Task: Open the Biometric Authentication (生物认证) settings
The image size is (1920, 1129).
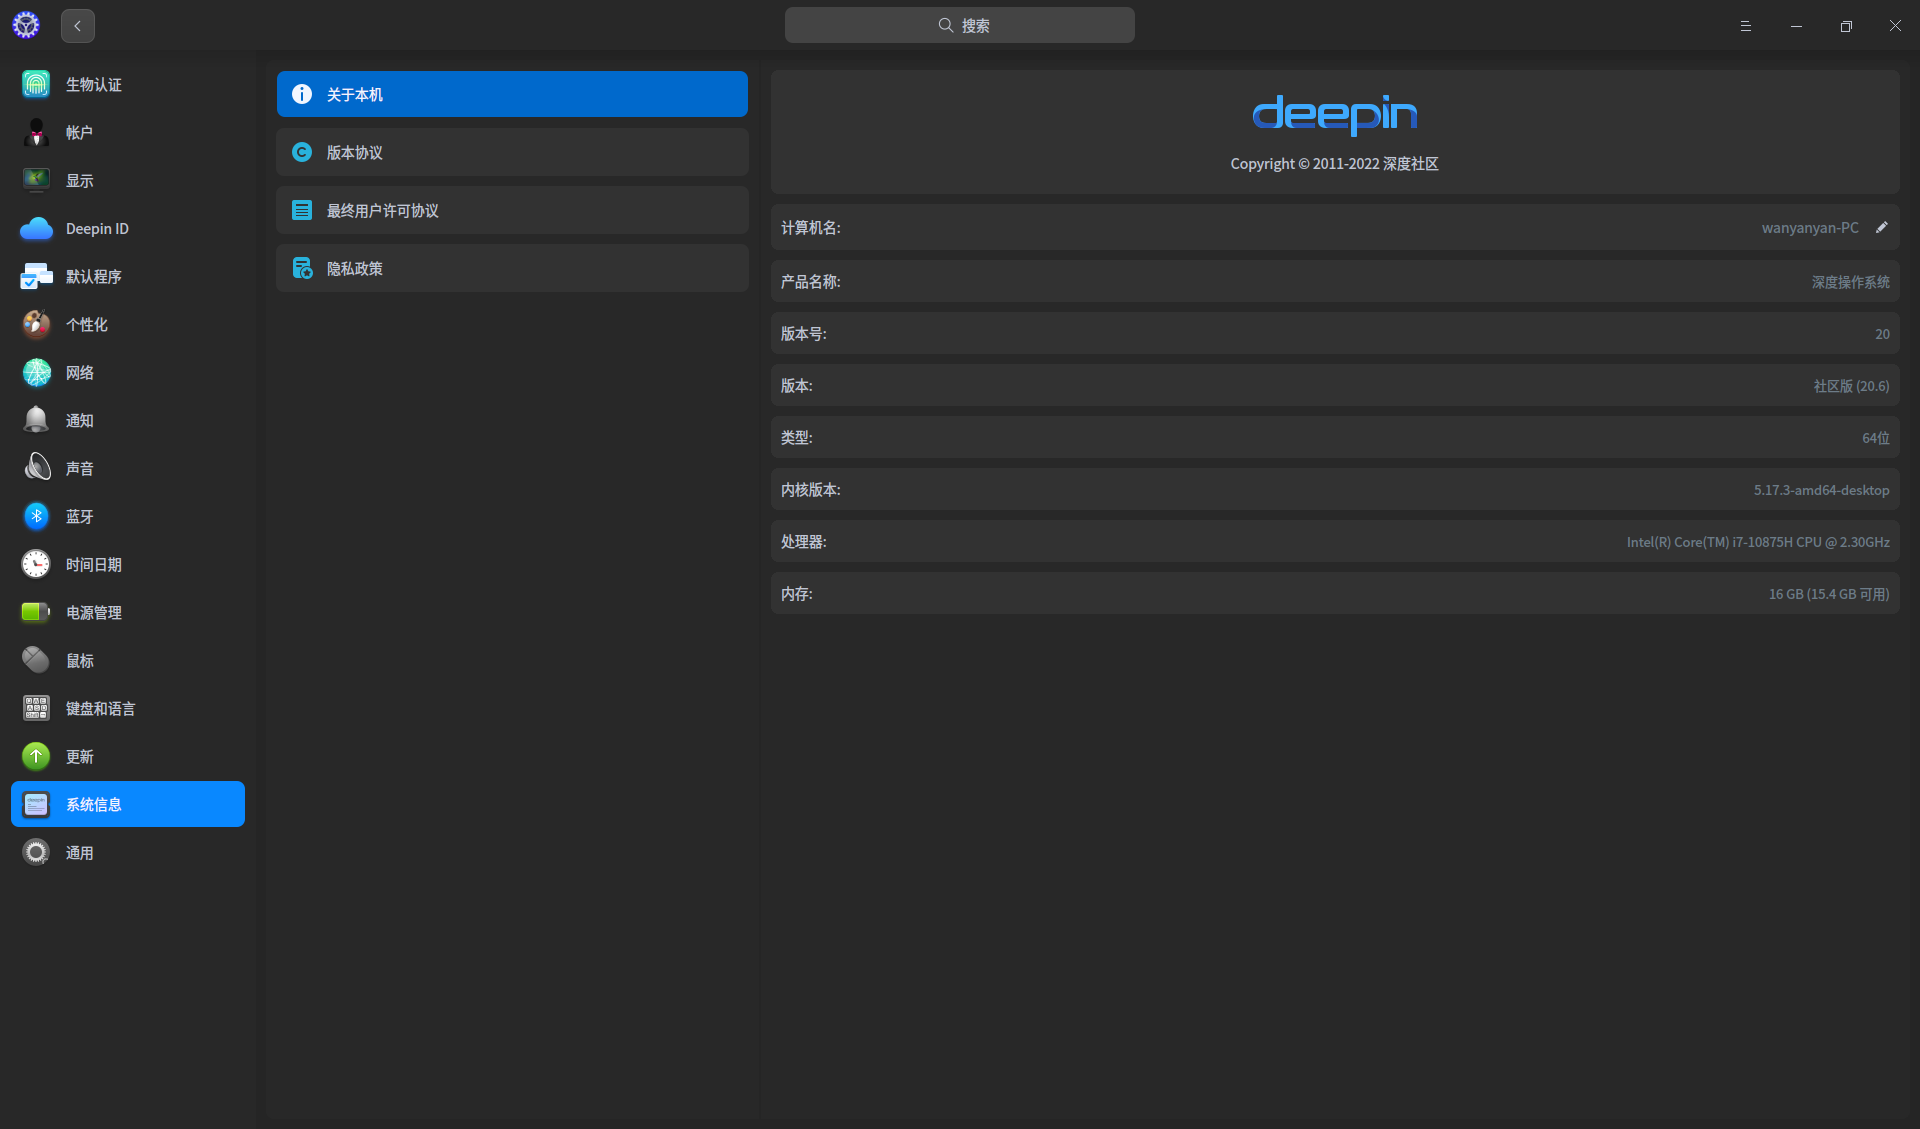Action: (93, 85)
